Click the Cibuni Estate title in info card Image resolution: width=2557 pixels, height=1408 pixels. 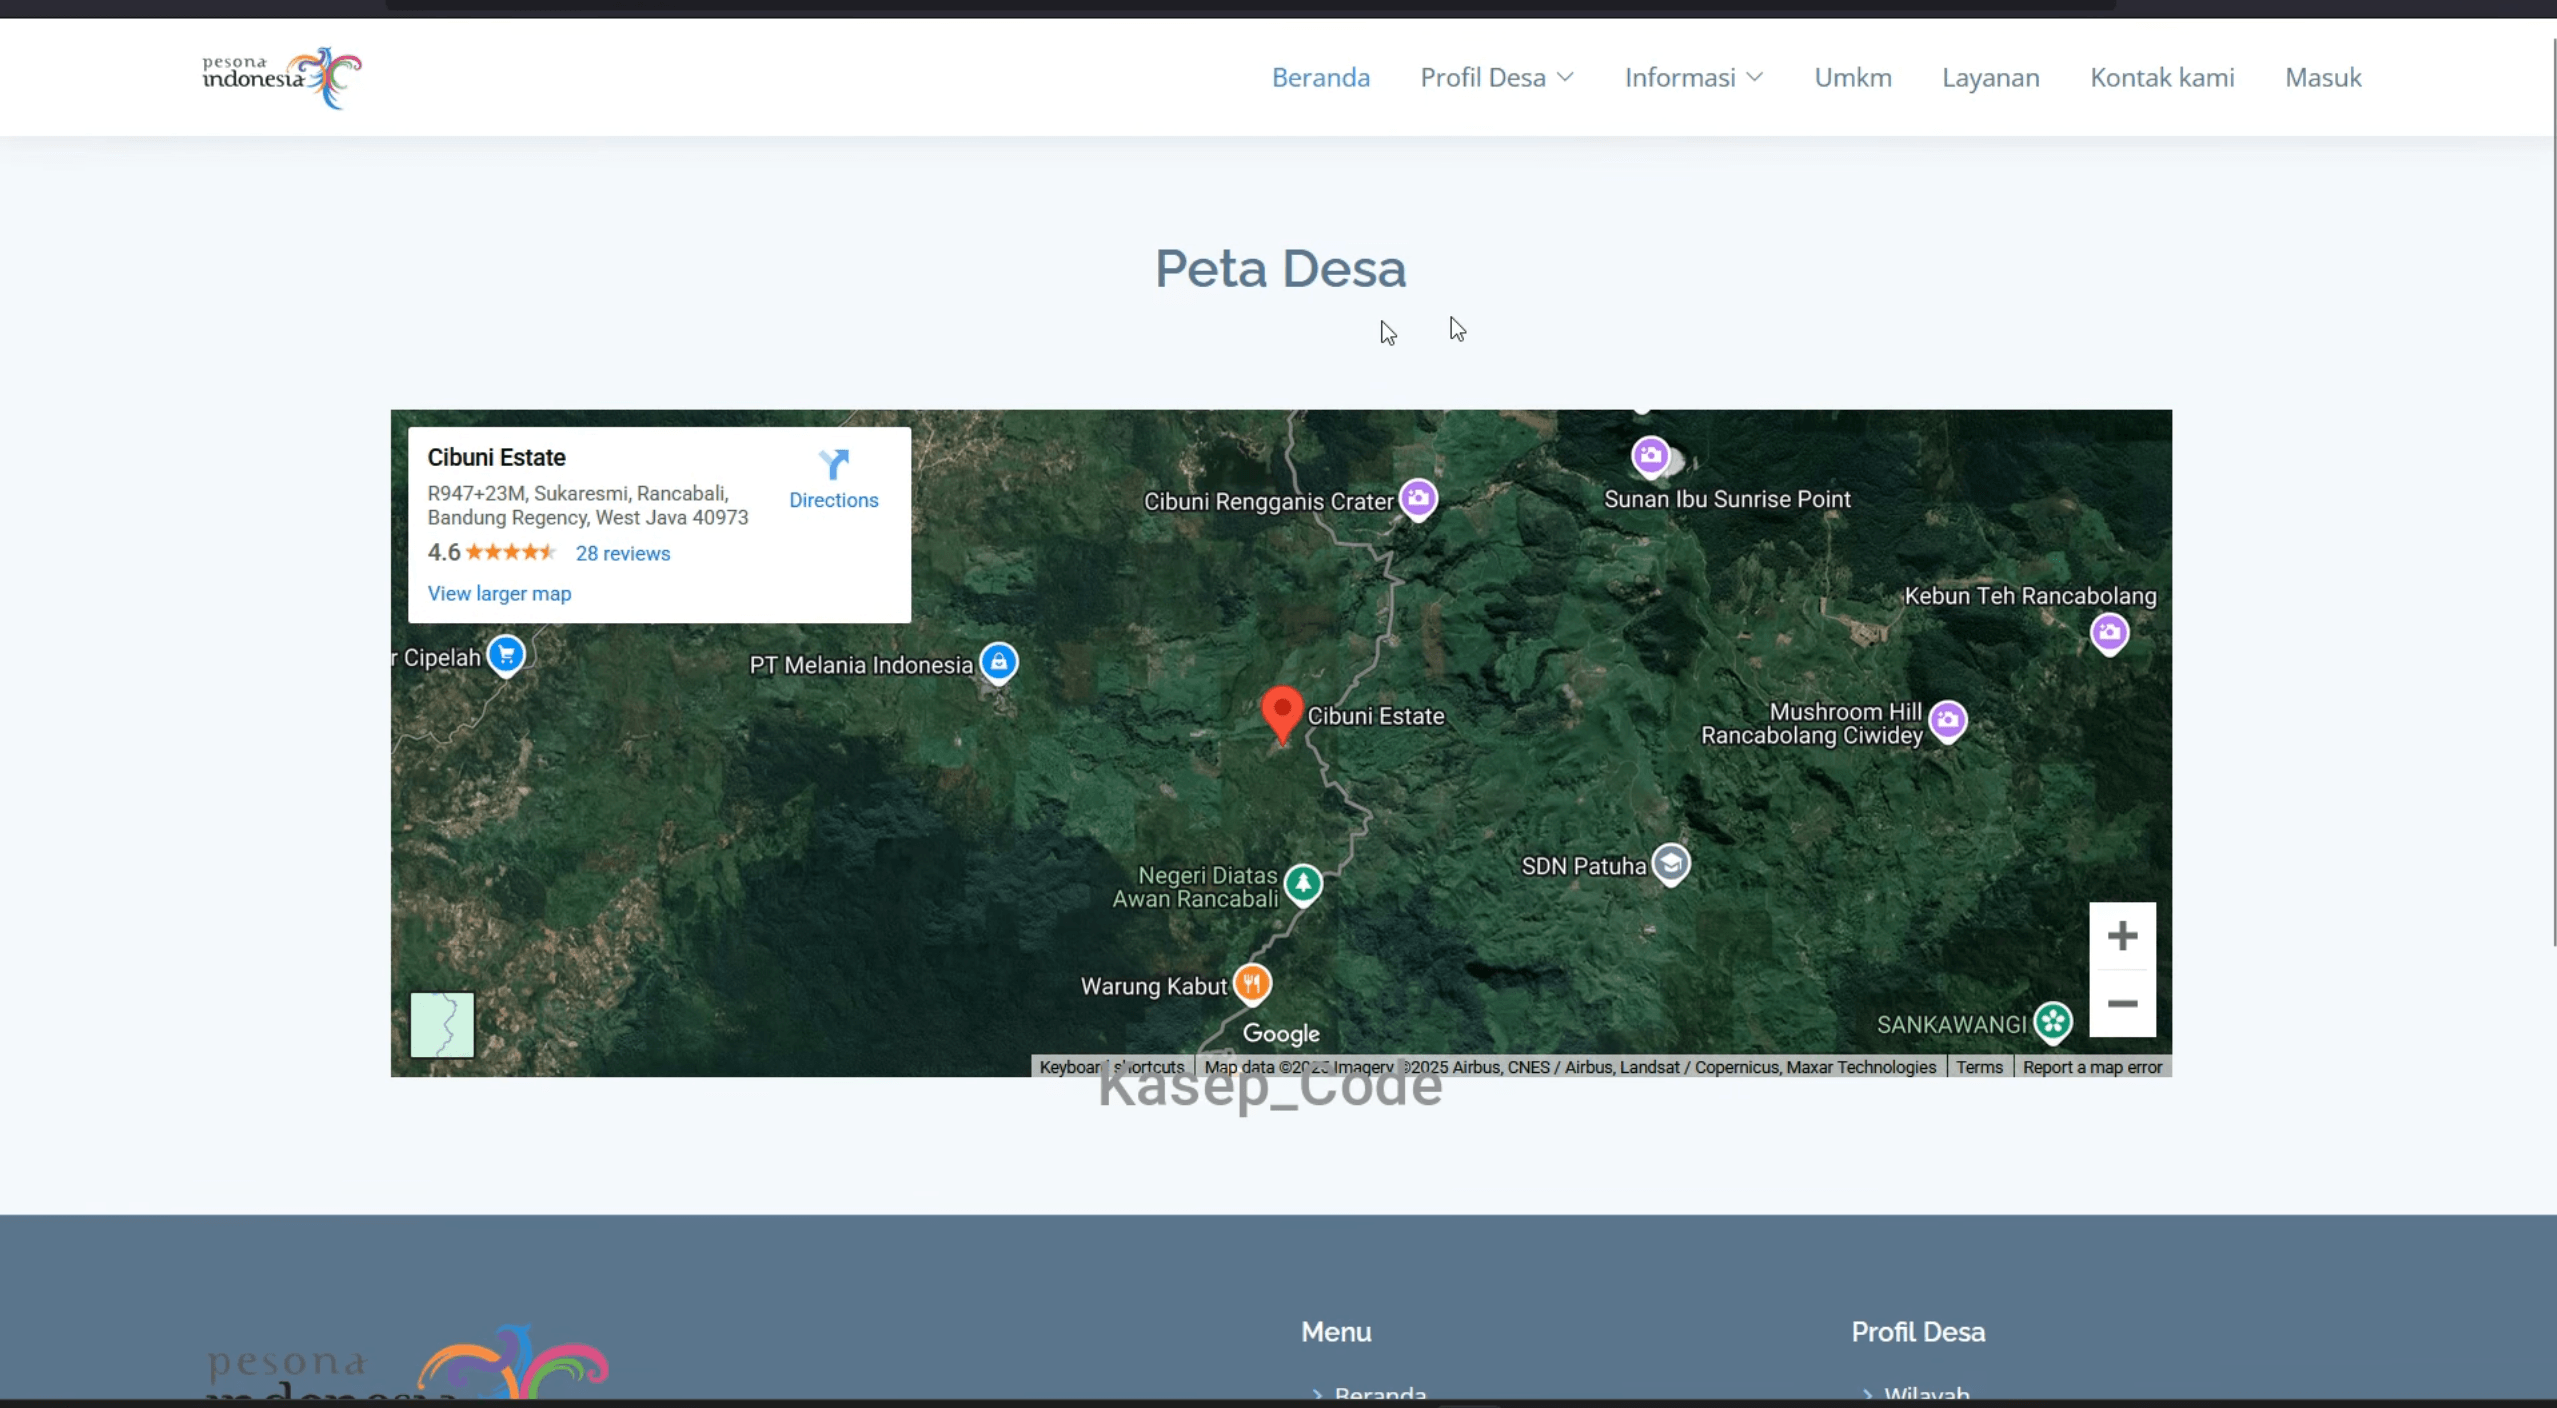(496, 457)
